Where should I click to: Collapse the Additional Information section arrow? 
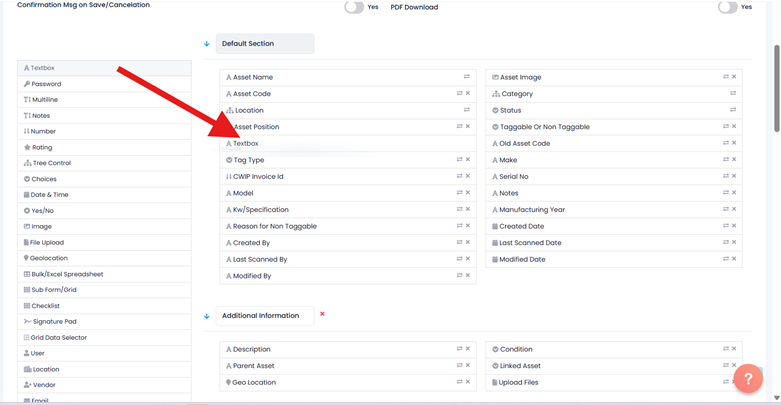[207, 316]
